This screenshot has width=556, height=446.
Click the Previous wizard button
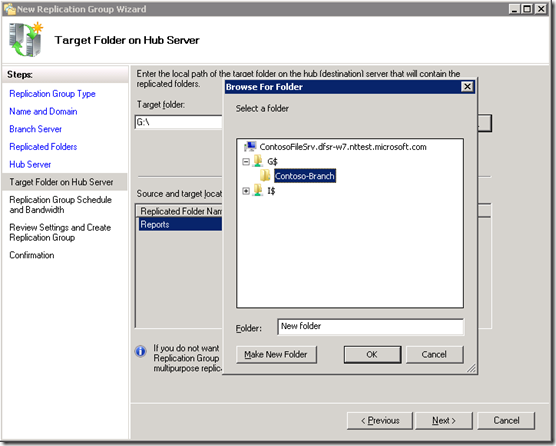[x=380, y=420]
